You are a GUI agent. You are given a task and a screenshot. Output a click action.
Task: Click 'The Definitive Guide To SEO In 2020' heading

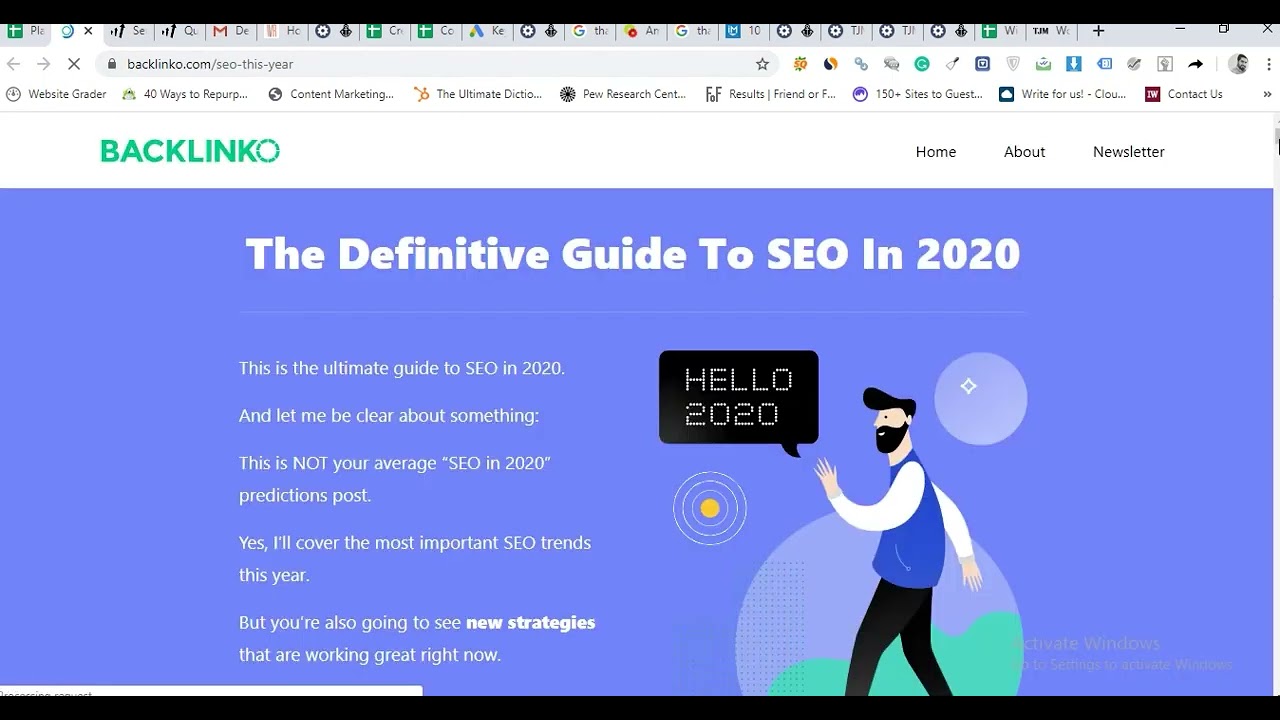click(x=632, y=254)
